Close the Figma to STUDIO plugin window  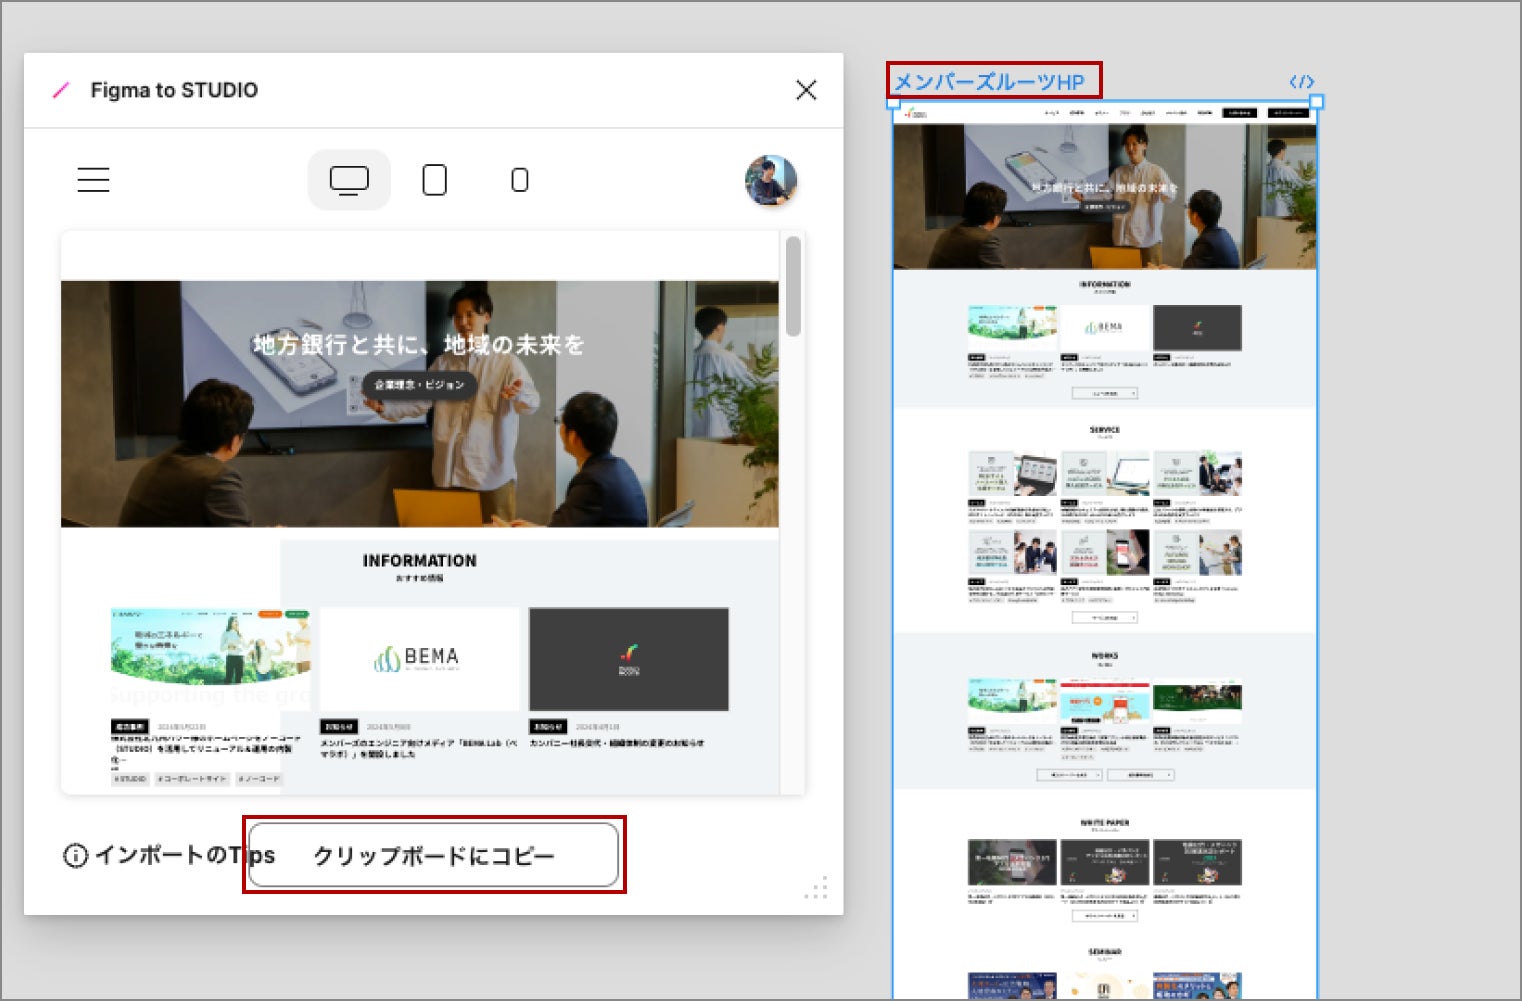click(806, 90)
